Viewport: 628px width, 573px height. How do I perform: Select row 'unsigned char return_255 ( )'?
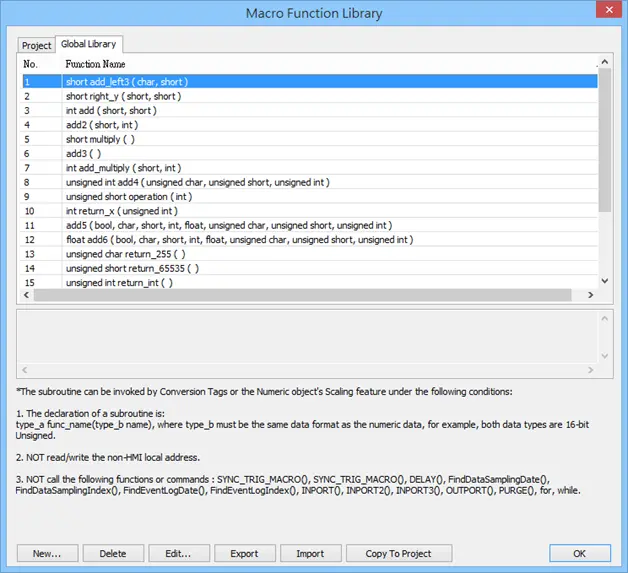tap(309, 254)
